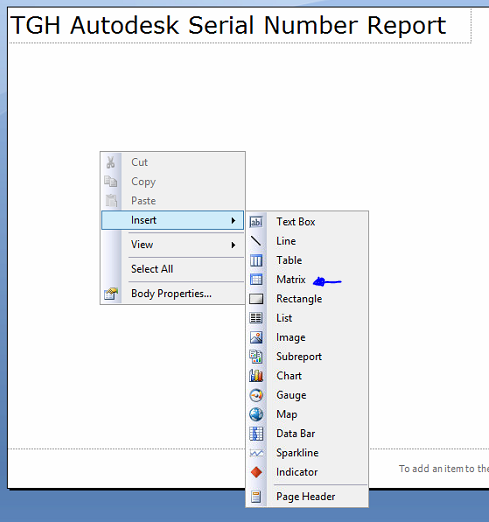This screenshot has width=489, height=522.
Task: Expand the Insert submenu arrow
Action: [x=233, y=220]
